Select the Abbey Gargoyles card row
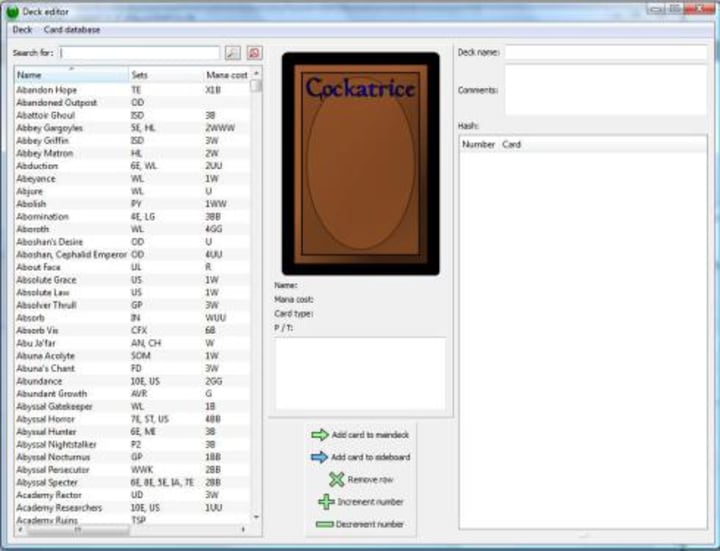720x551 pixels. [x=133, y=128]
